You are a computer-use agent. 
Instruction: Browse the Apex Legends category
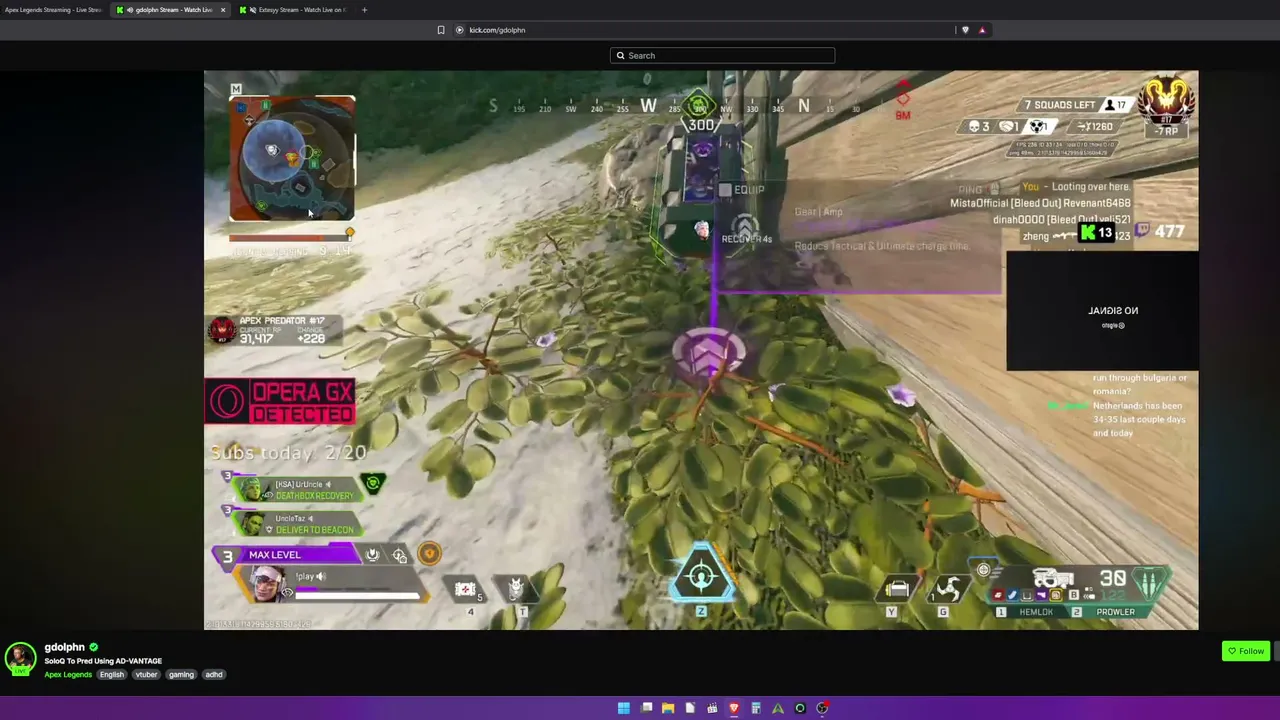click(x=68, y=675)
